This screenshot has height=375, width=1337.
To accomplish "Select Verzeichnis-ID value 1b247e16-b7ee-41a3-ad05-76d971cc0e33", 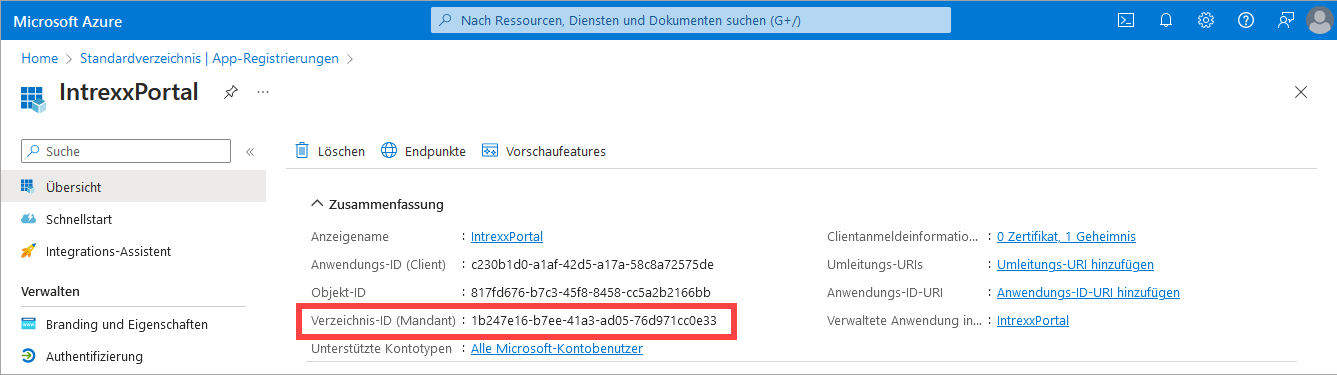I will pyautogui.click(x=594, y=321).
